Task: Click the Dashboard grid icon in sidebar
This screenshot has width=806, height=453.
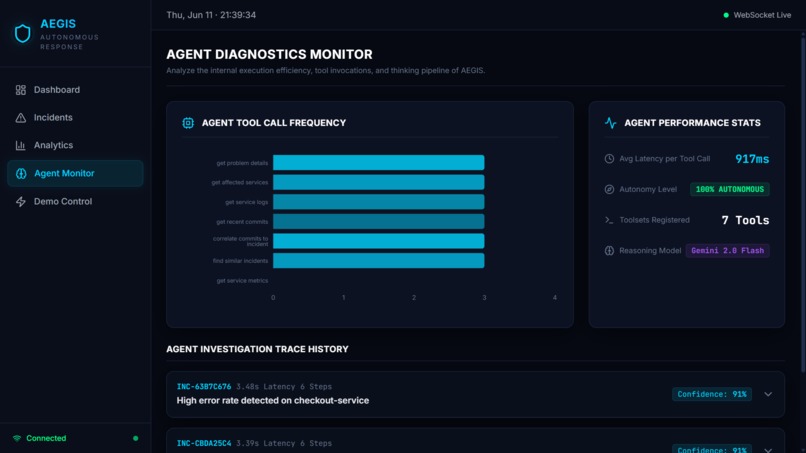Action: [x=21, y=90]
